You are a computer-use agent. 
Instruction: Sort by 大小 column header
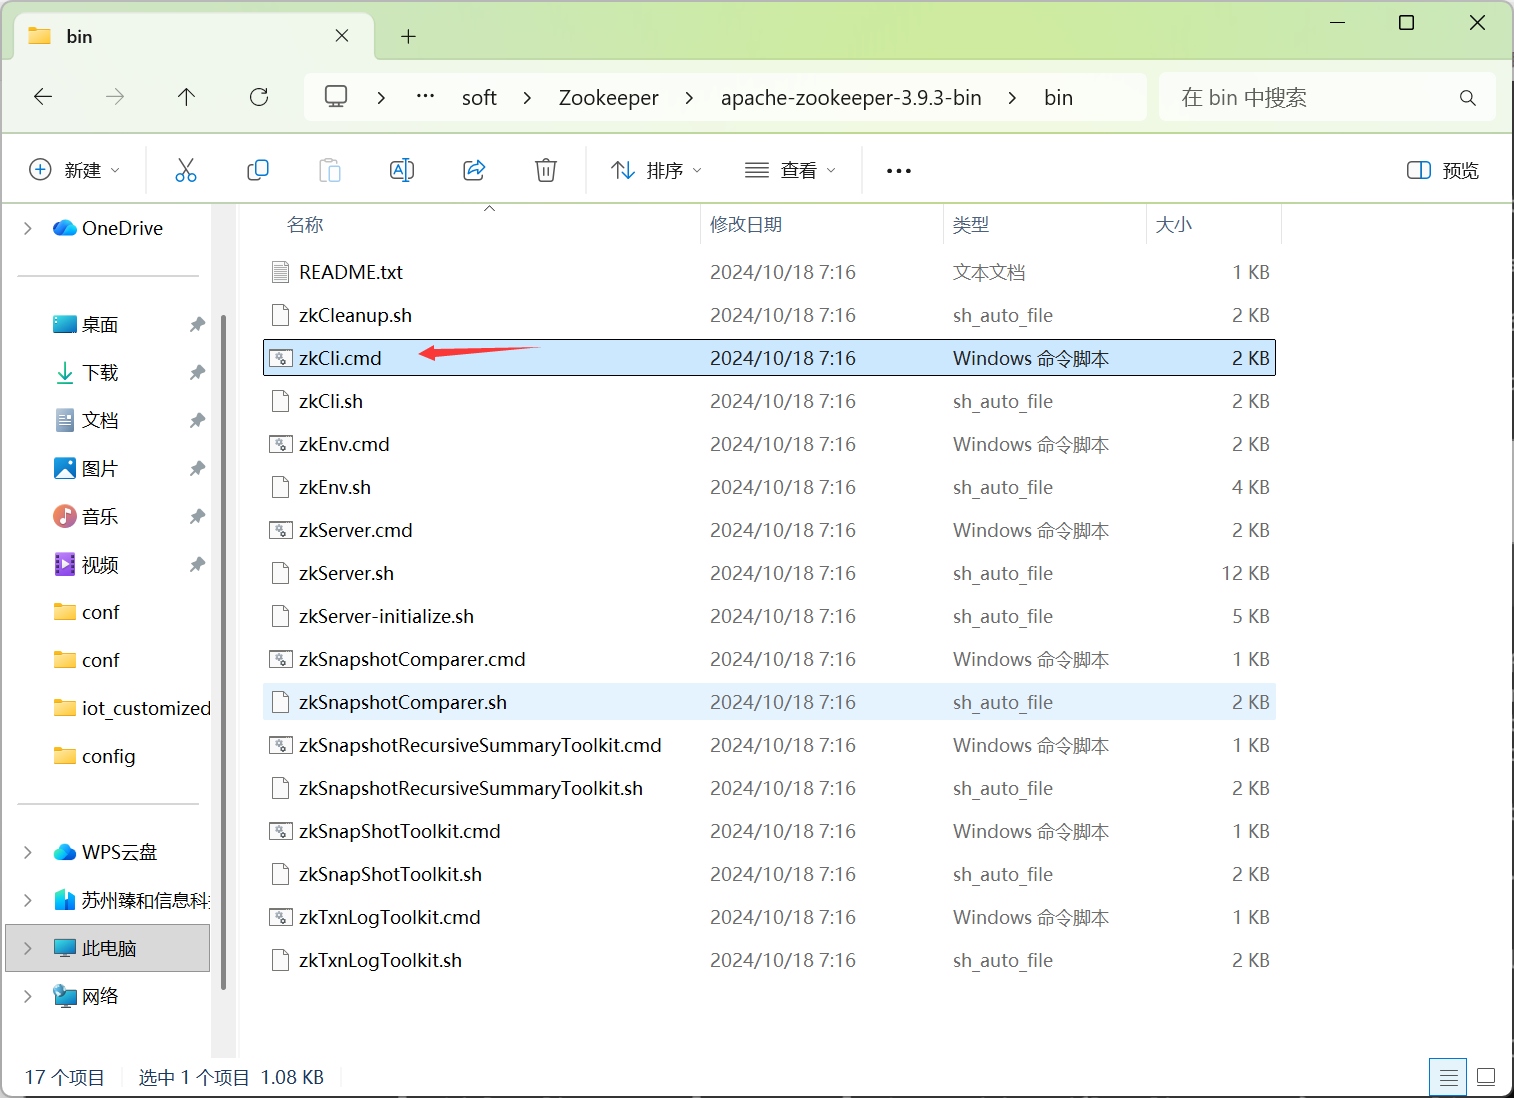click(x=1174, y=225)
